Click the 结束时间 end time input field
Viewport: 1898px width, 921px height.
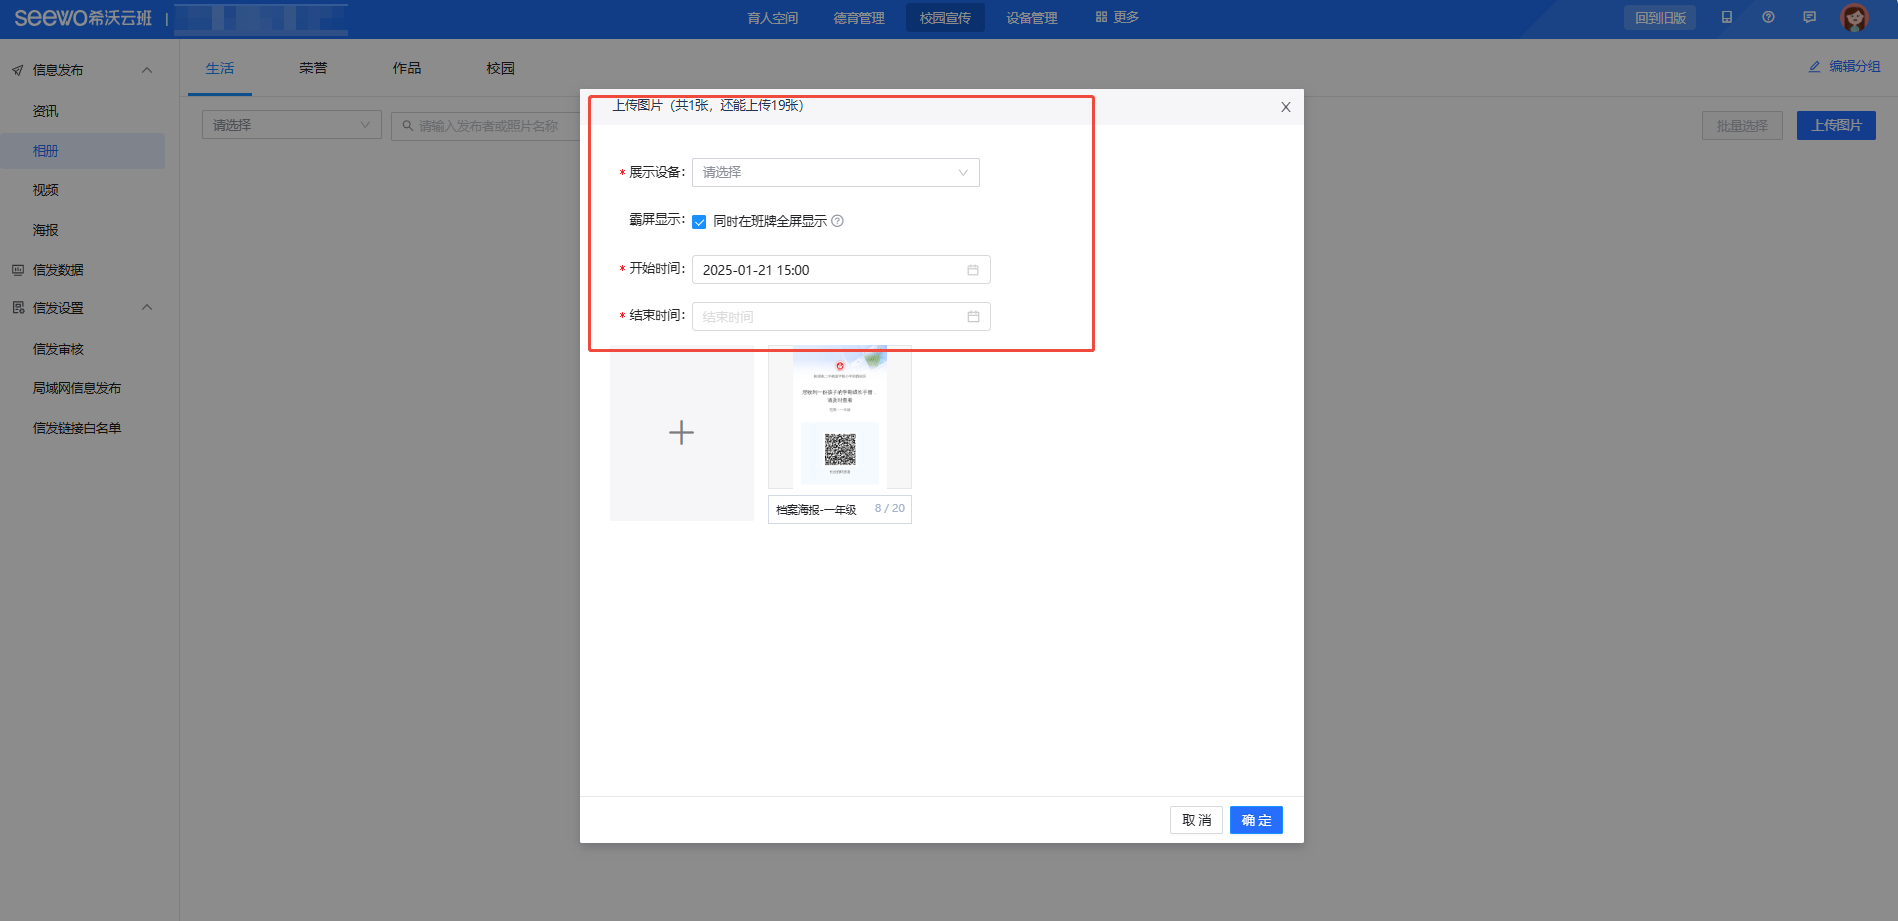pyautogui.click(x=830, y=317)
